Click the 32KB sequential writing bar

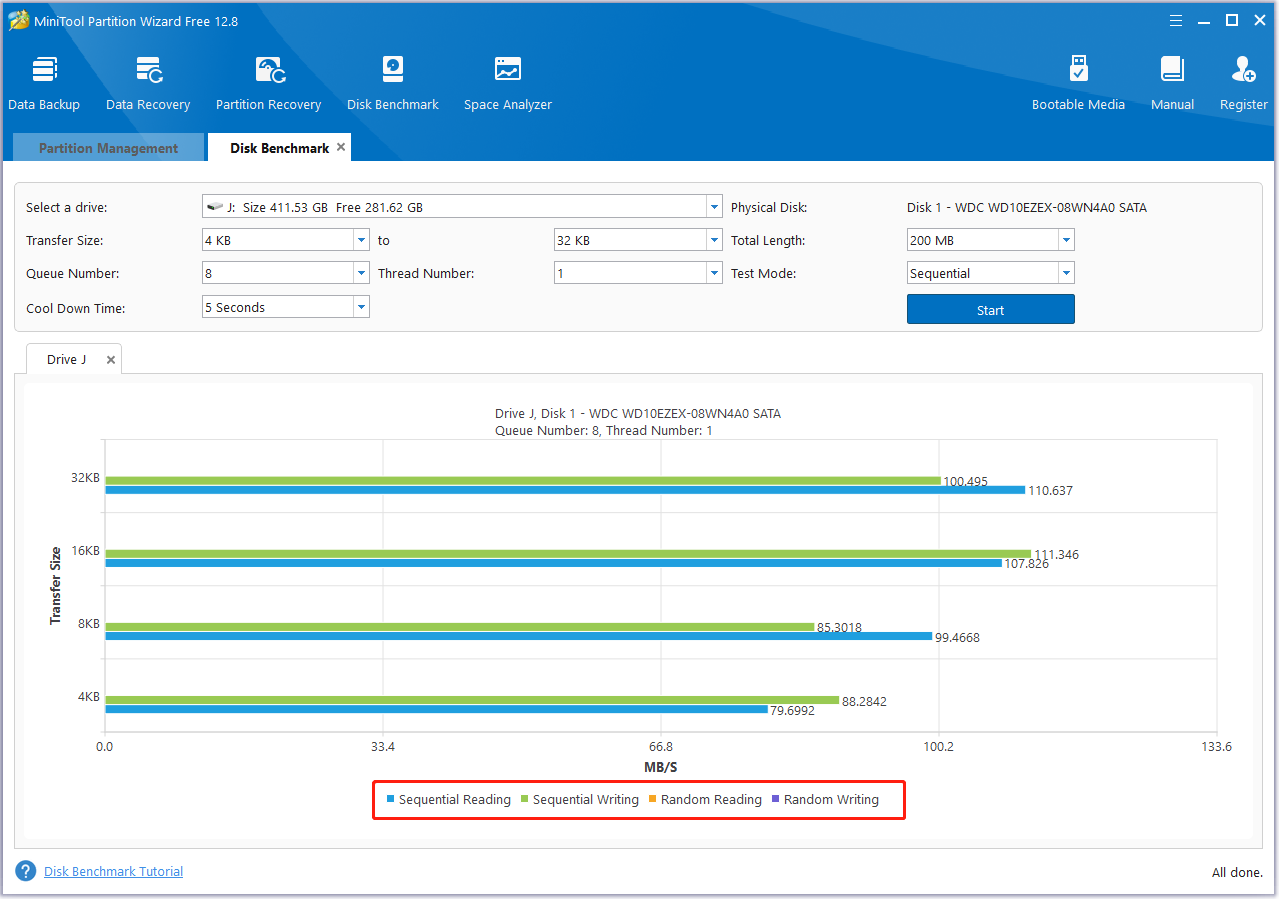point(523,481)
